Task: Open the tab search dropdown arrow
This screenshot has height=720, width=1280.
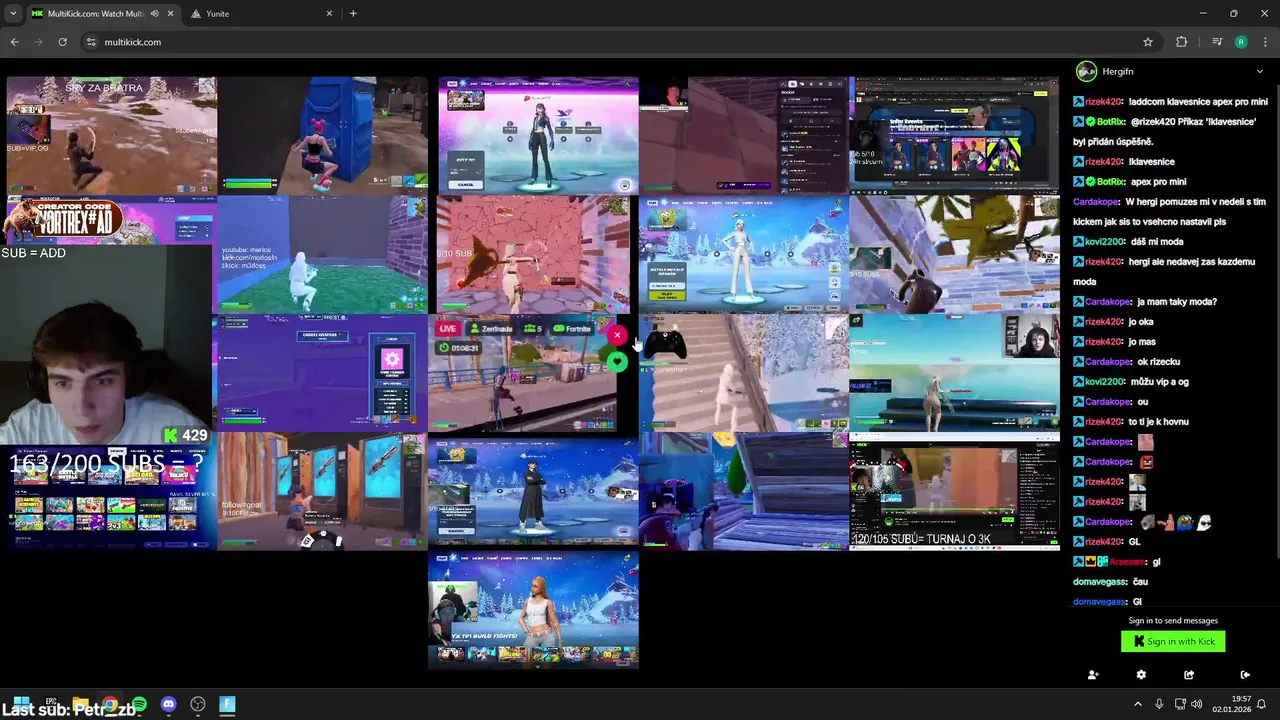Action: (13, 14)
